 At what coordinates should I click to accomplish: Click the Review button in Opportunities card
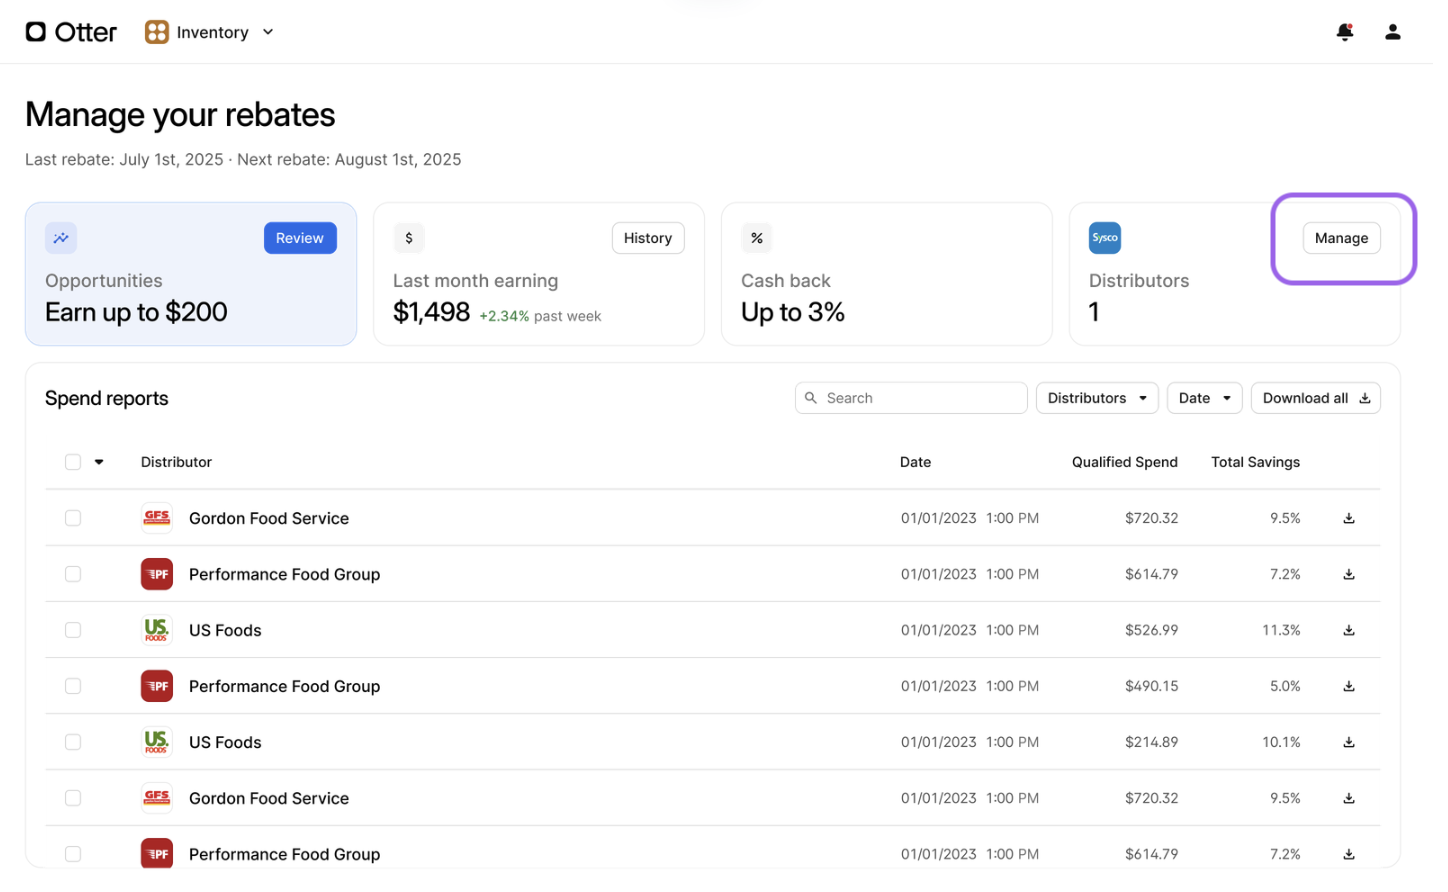300,238
